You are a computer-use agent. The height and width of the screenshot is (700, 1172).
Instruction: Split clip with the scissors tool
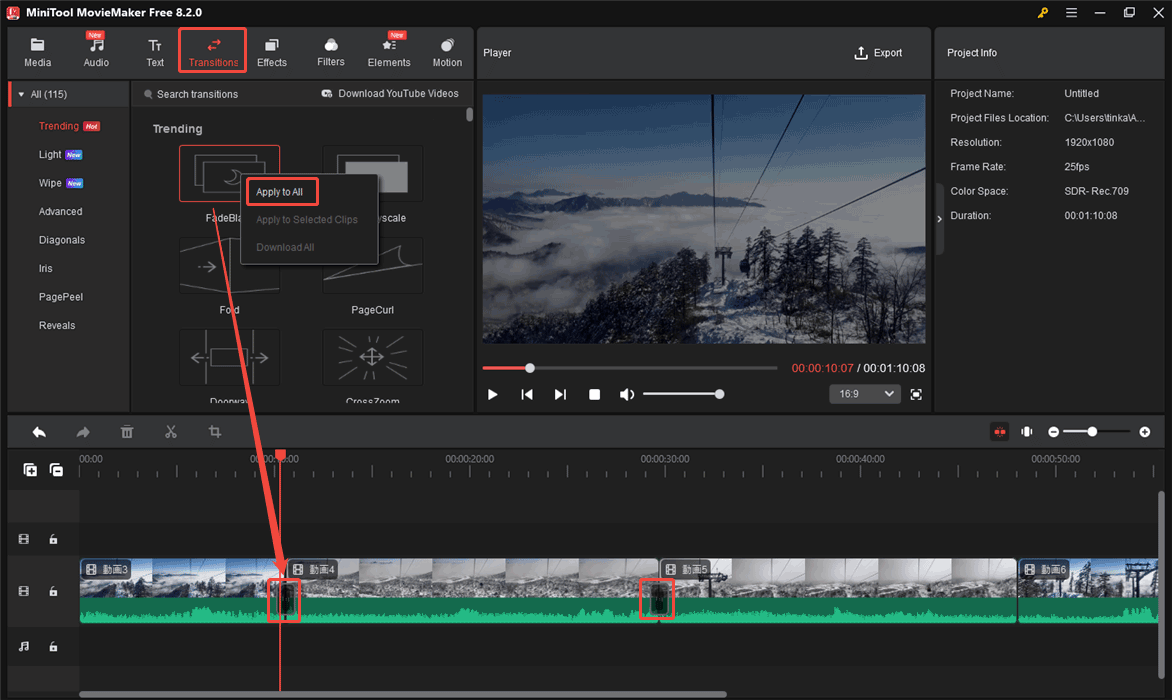point(171,432)
